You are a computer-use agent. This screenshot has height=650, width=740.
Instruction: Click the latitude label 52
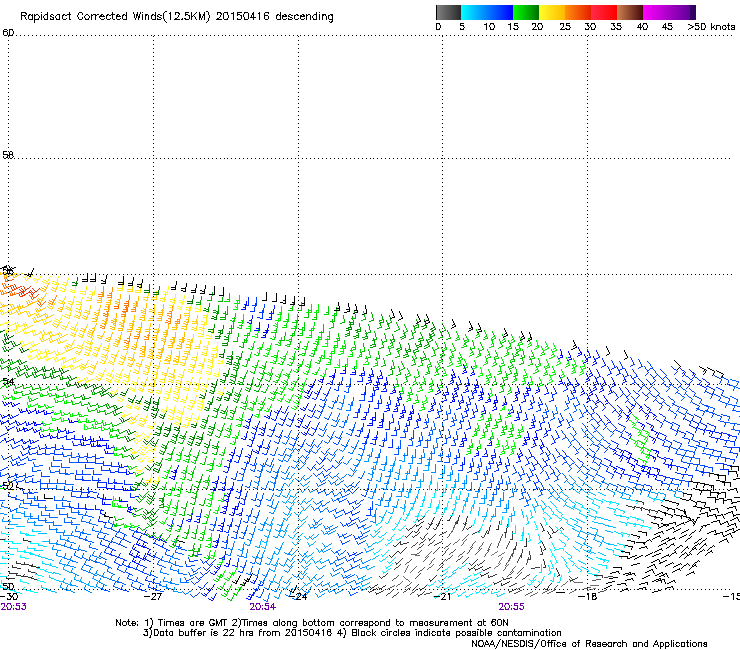[x=8, y=486]
